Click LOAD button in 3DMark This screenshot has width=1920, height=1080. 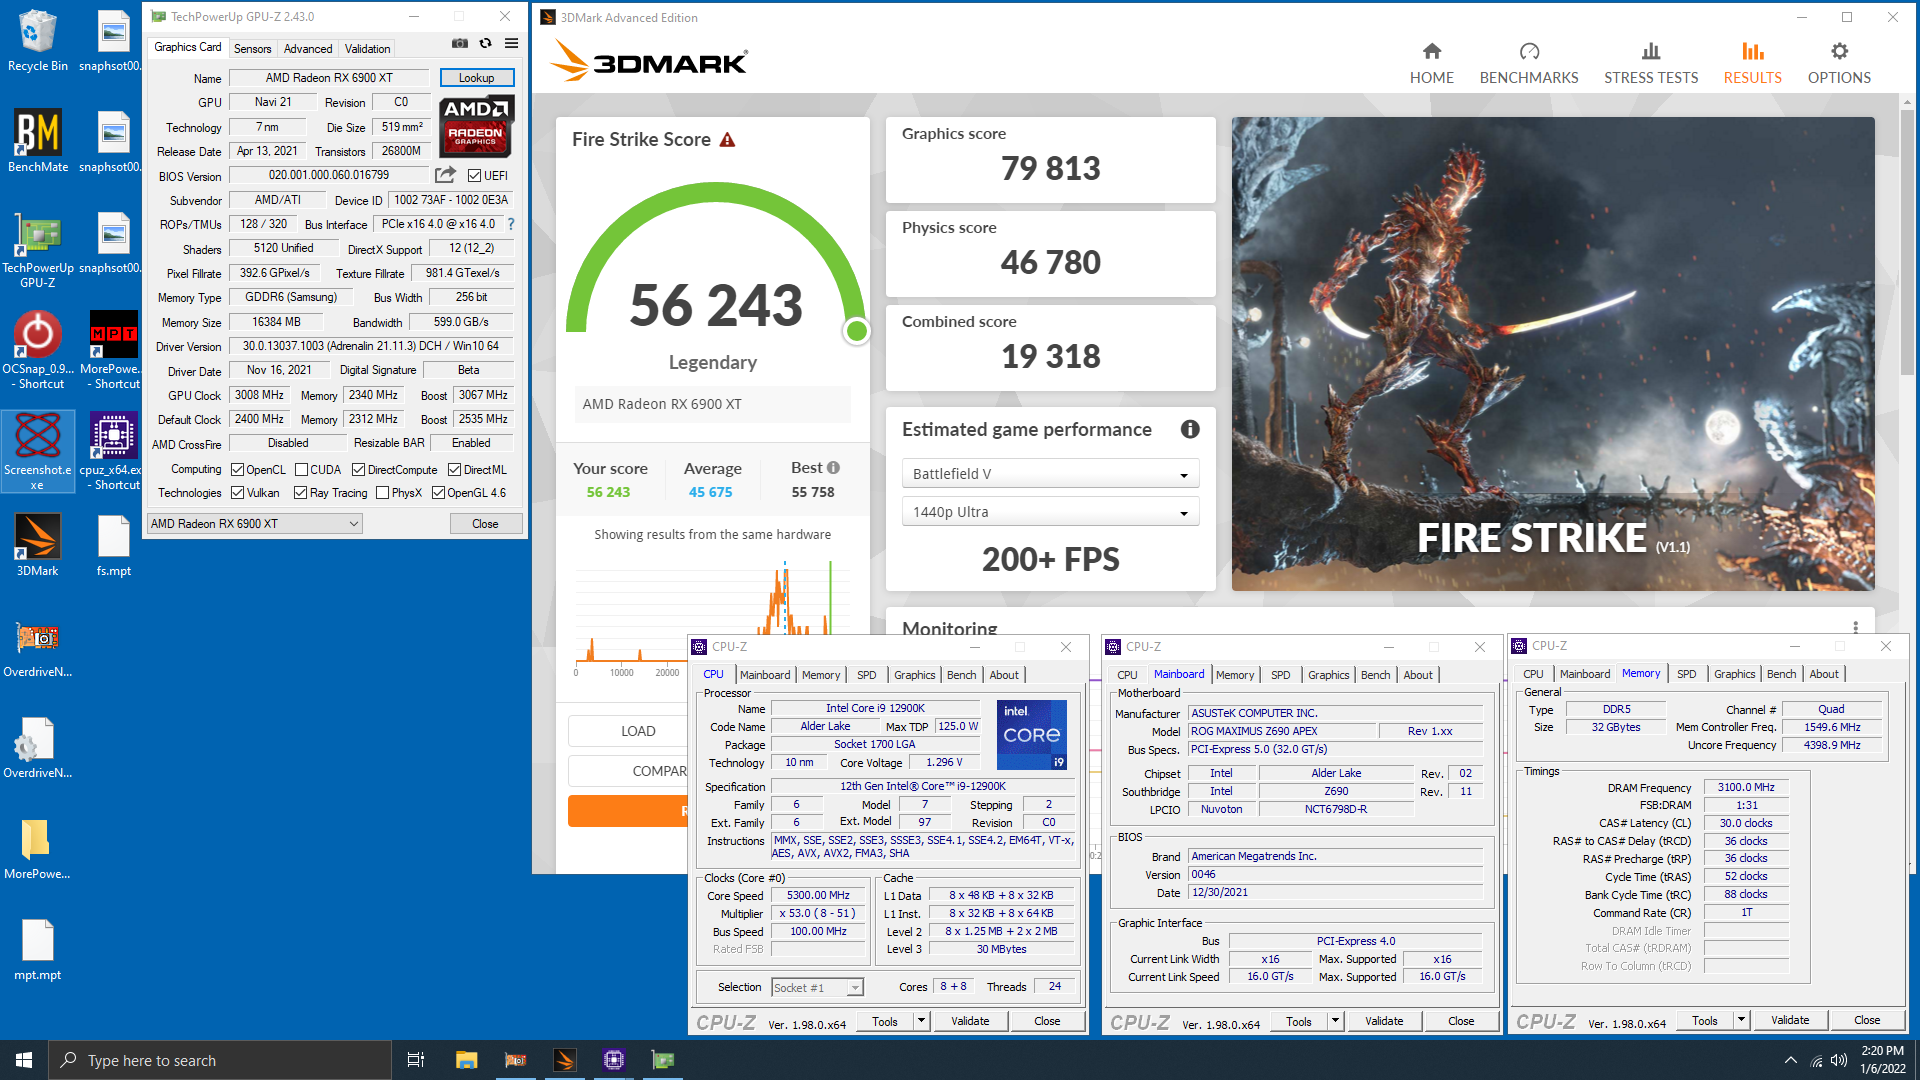coord(637,731)
